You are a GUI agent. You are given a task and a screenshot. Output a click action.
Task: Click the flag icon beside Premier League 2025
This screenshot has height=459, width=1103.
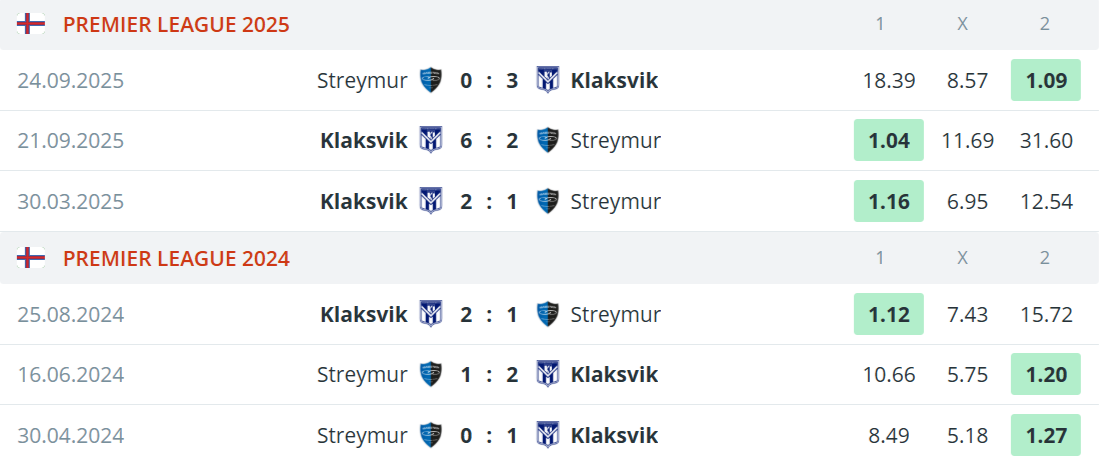(31, 24)
